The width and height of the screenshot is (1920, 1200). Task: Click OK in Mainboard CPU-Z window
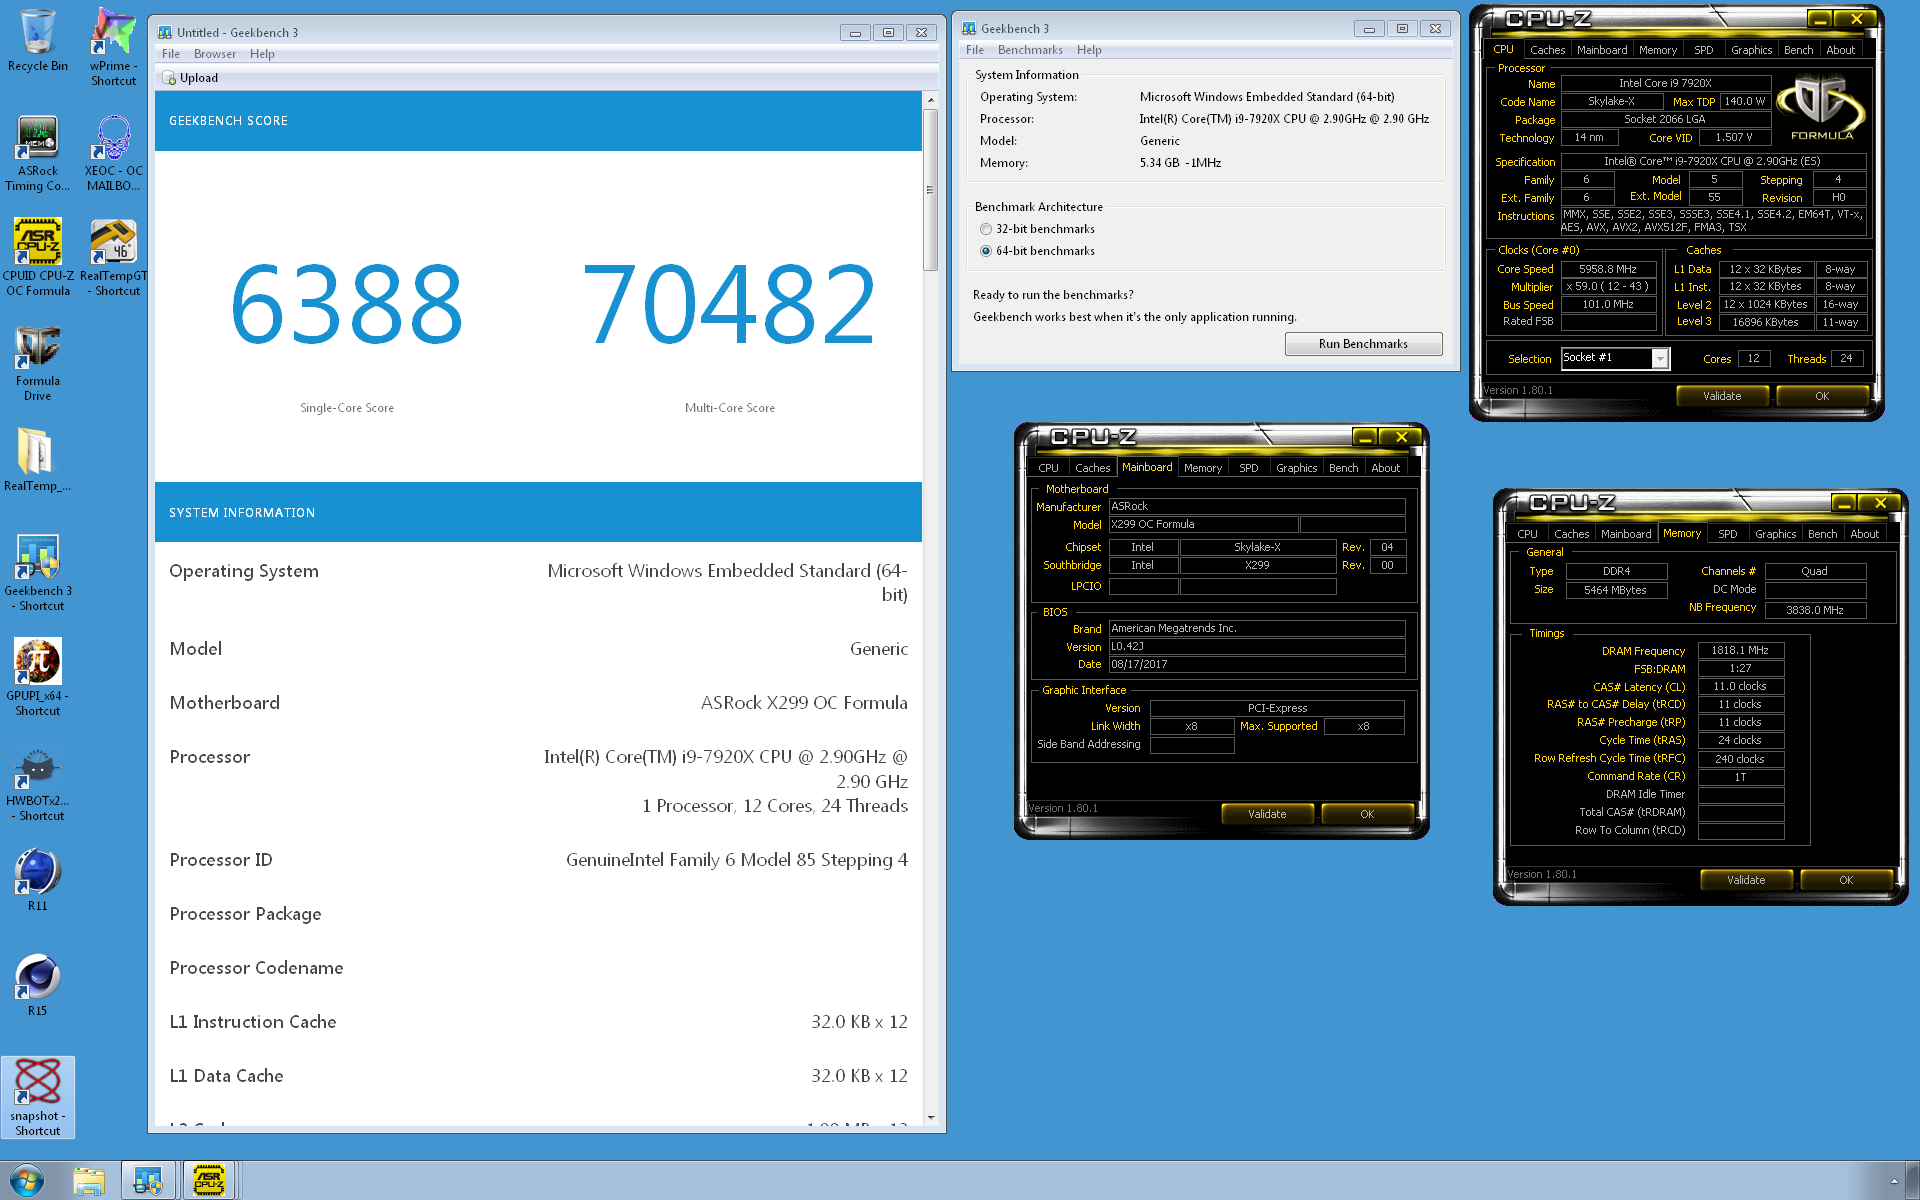1367,814
